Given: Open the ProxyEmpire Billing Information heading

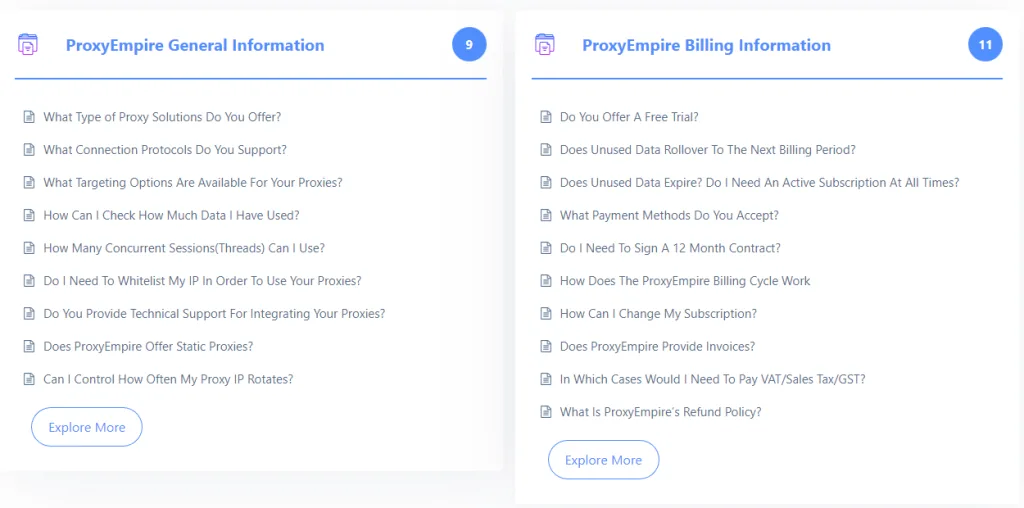Looking at the screenshot, I should click(706, 45).
